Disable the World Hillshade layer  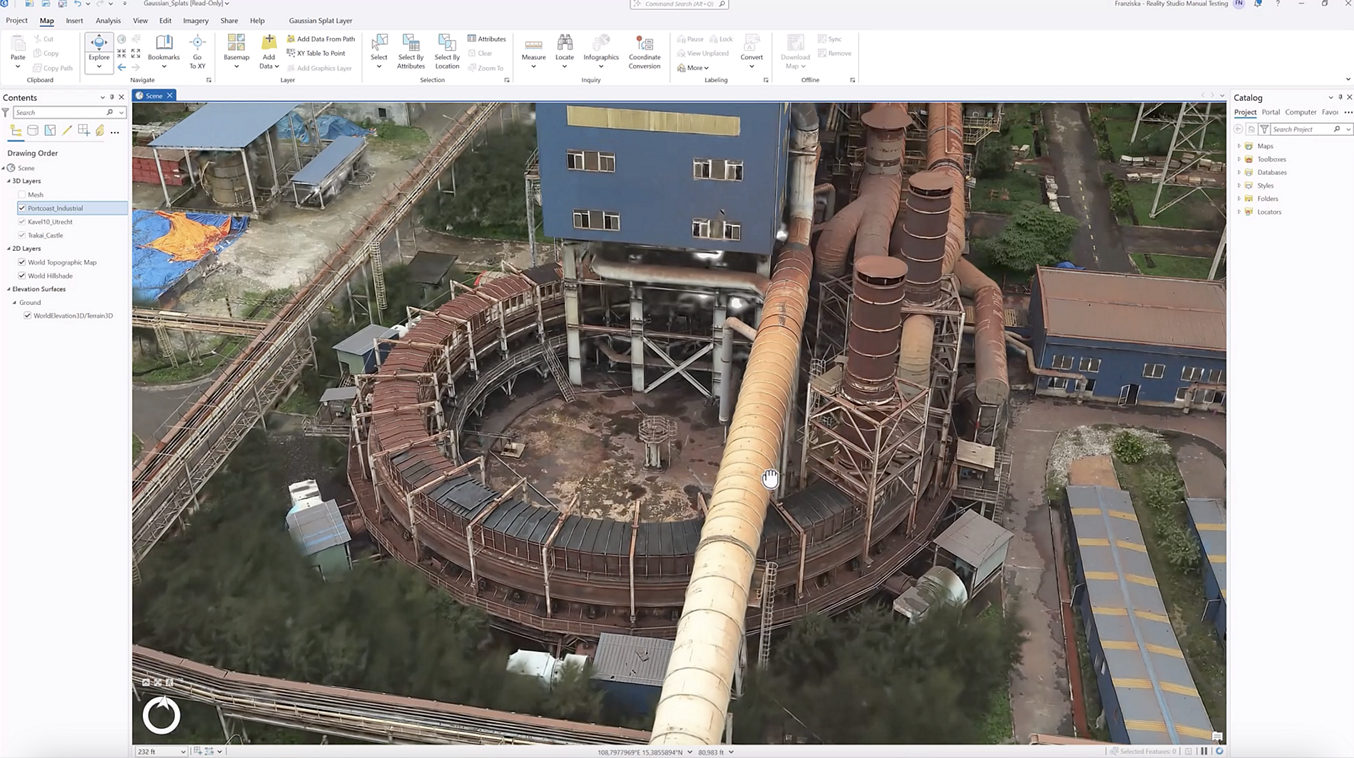pos(21,275)
